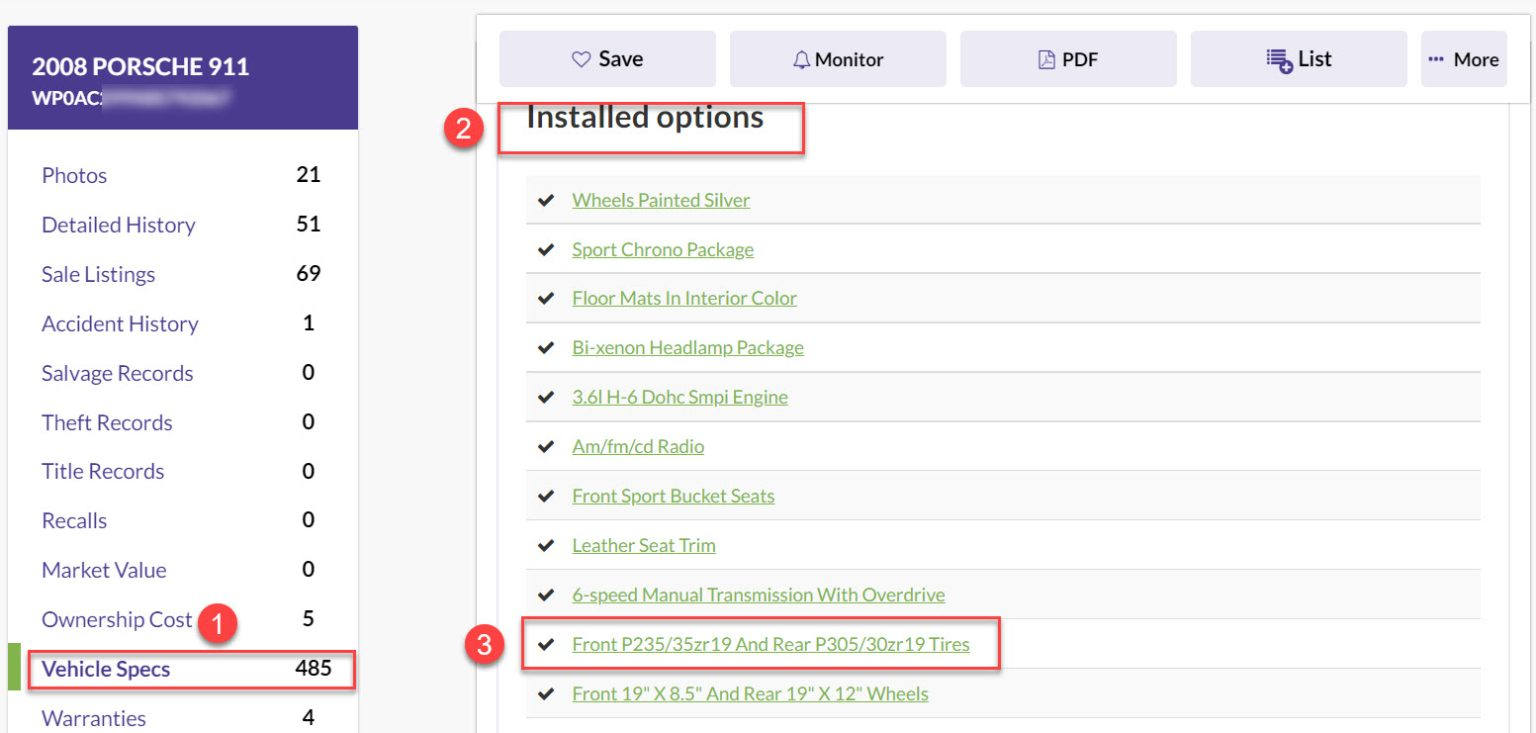Screen dimensions: 1536x733
Task: Click the heart icon on Save
Action: (581, 60)
